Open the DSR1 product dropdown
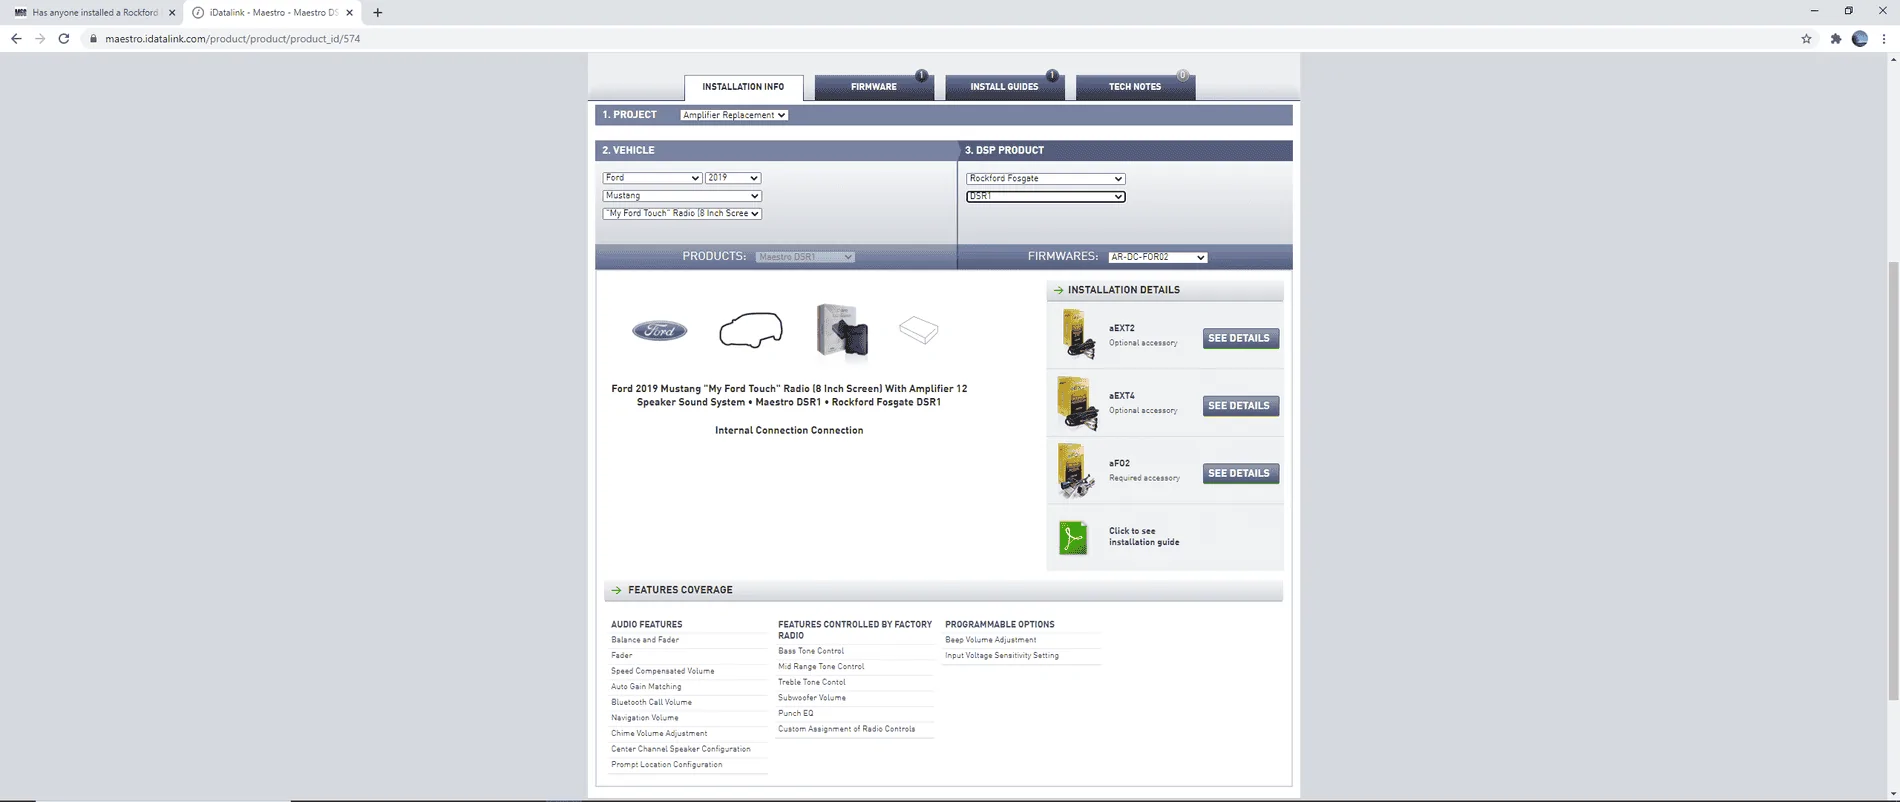The image size is (1900, 802). point(1045,197)
